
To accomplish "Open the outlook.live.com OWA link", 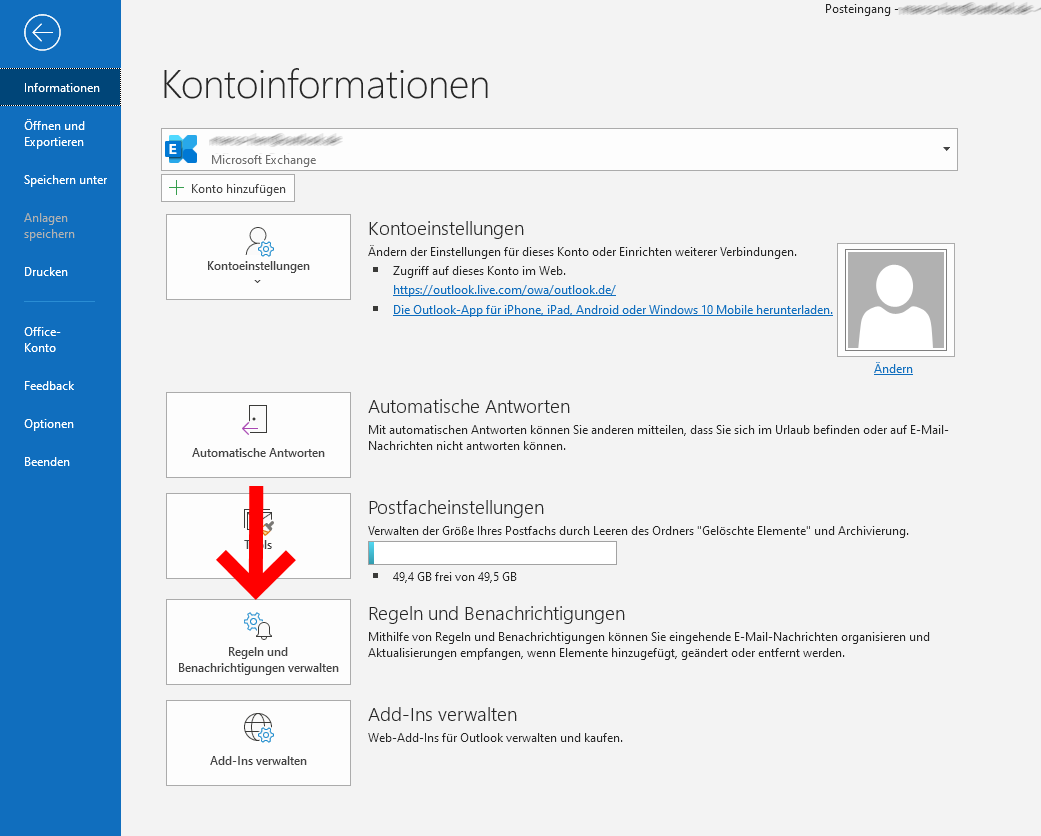I will click(504, 290).
